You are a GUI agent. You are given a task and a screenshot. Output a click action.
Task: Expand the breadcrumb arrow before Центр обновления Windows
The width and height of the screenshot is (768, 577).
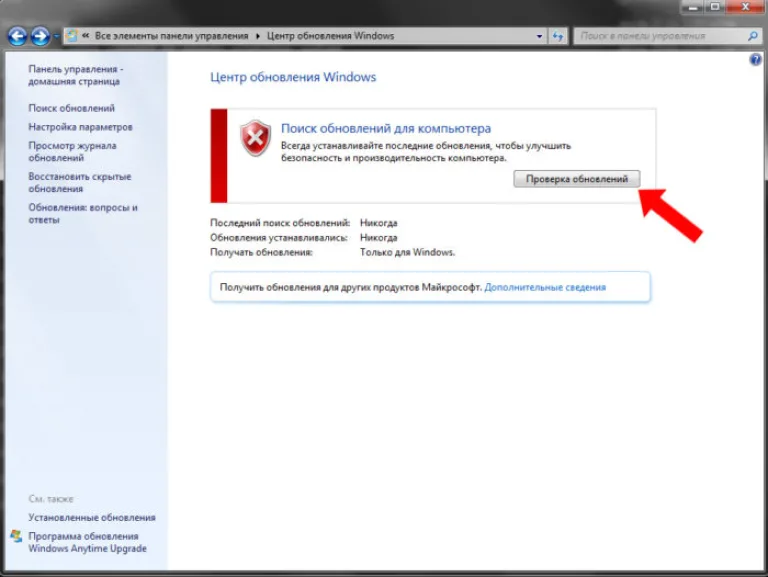pos(258,36)
